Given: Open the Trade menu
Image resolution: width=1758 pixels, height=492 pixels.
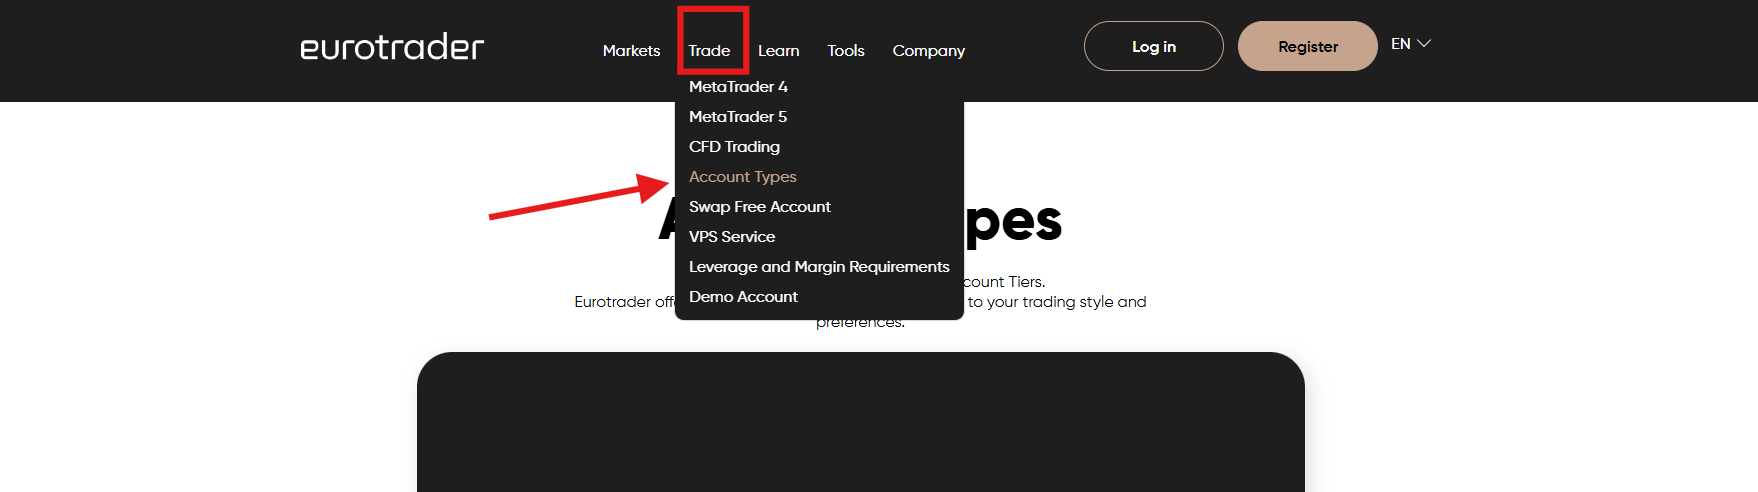Looking at the screenshot, I should 709,51.
